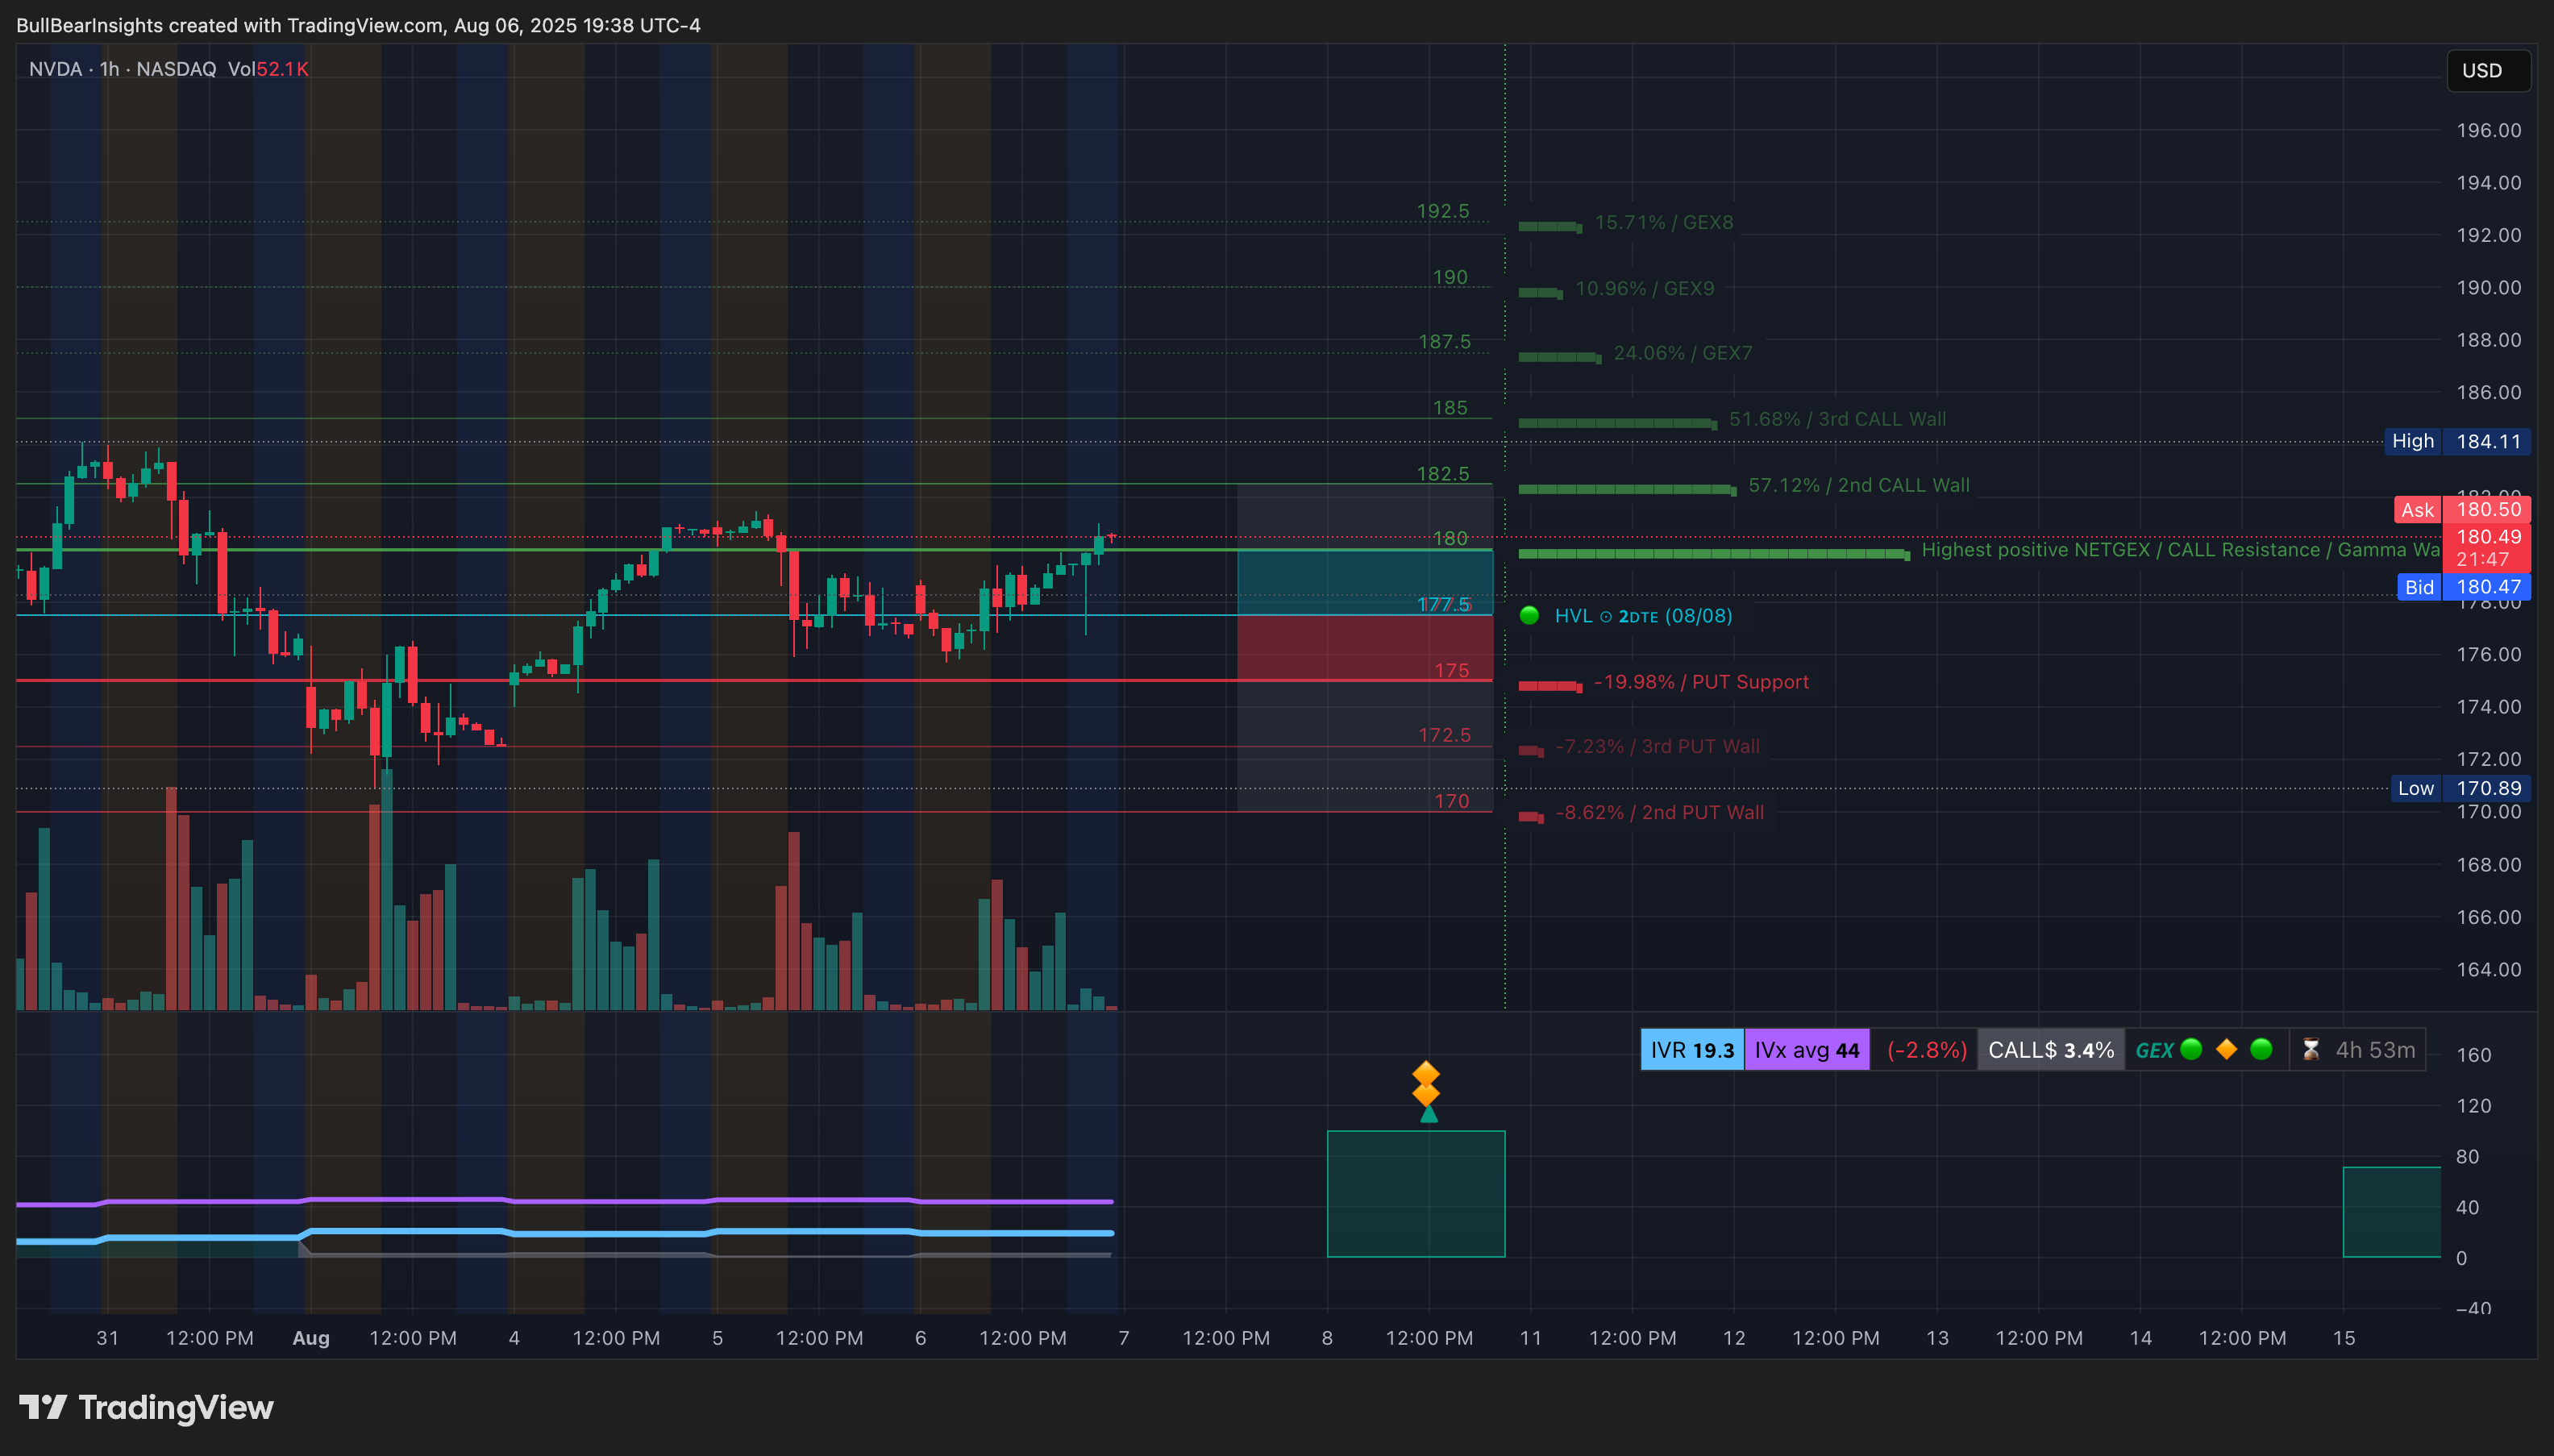
Task: Click the 51.68% / 3rd CALL Wall label
Action: [x=1838, y=419]
